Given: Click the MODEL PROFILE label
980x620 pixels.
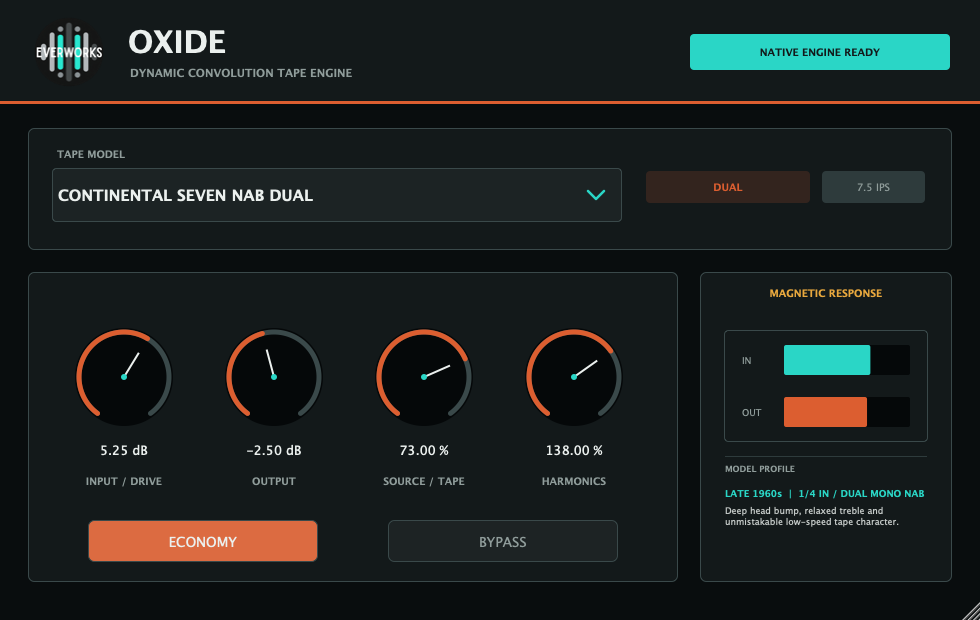Looking at the screenshot, I should pyautogui.click(x=760, y=469).
